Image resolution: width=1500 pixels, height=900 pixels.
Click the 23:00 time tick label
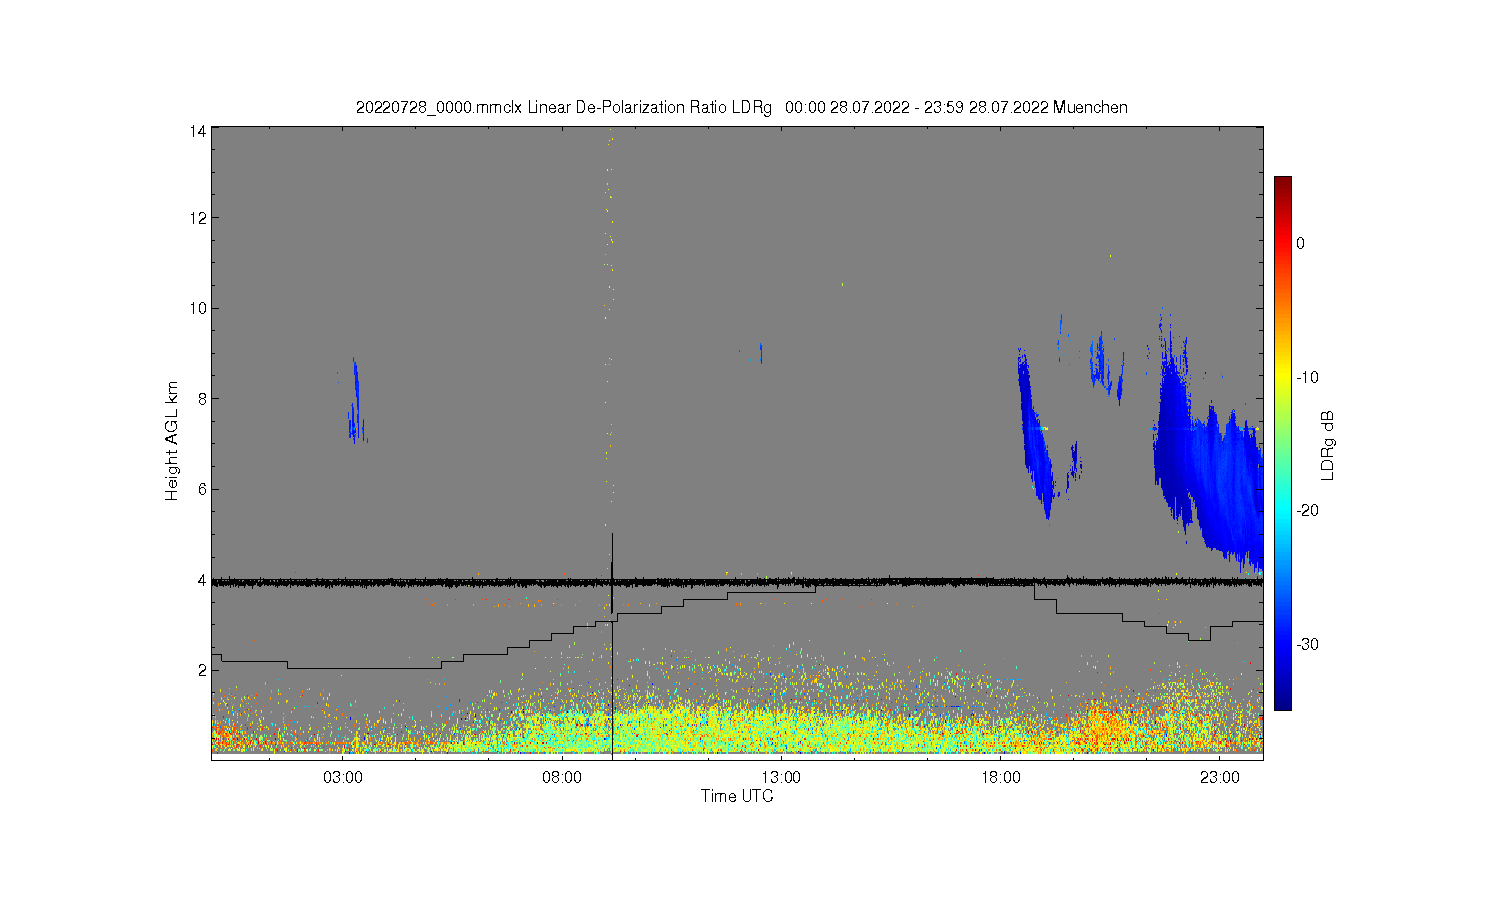(1219, 777)
